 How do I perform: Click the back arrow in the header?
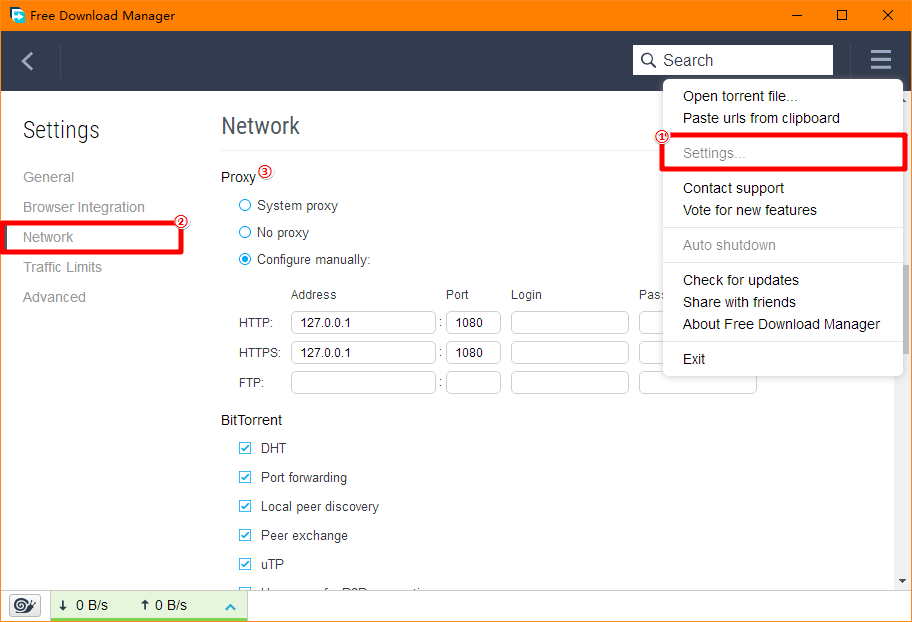pyautogui.click(x=27, y=61)
